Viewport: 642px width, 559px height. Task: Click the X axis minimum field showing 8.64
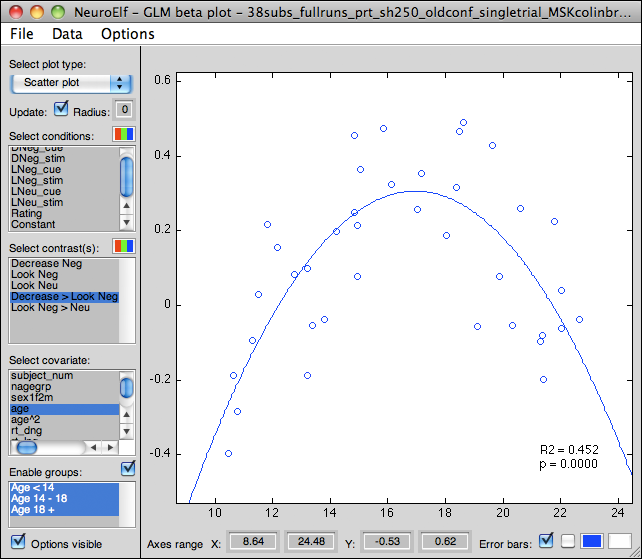[x=255, y=541]
